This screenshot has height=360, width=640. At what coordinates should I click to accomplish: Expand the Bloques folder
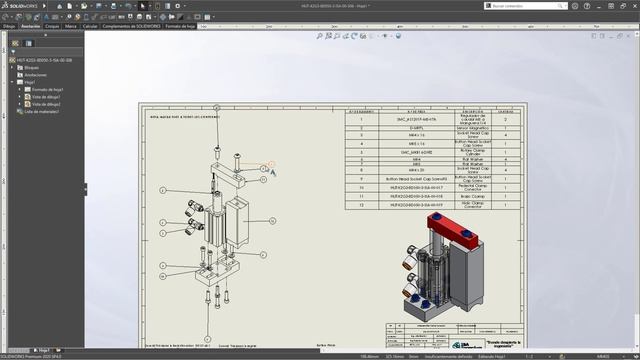[12, 67]
